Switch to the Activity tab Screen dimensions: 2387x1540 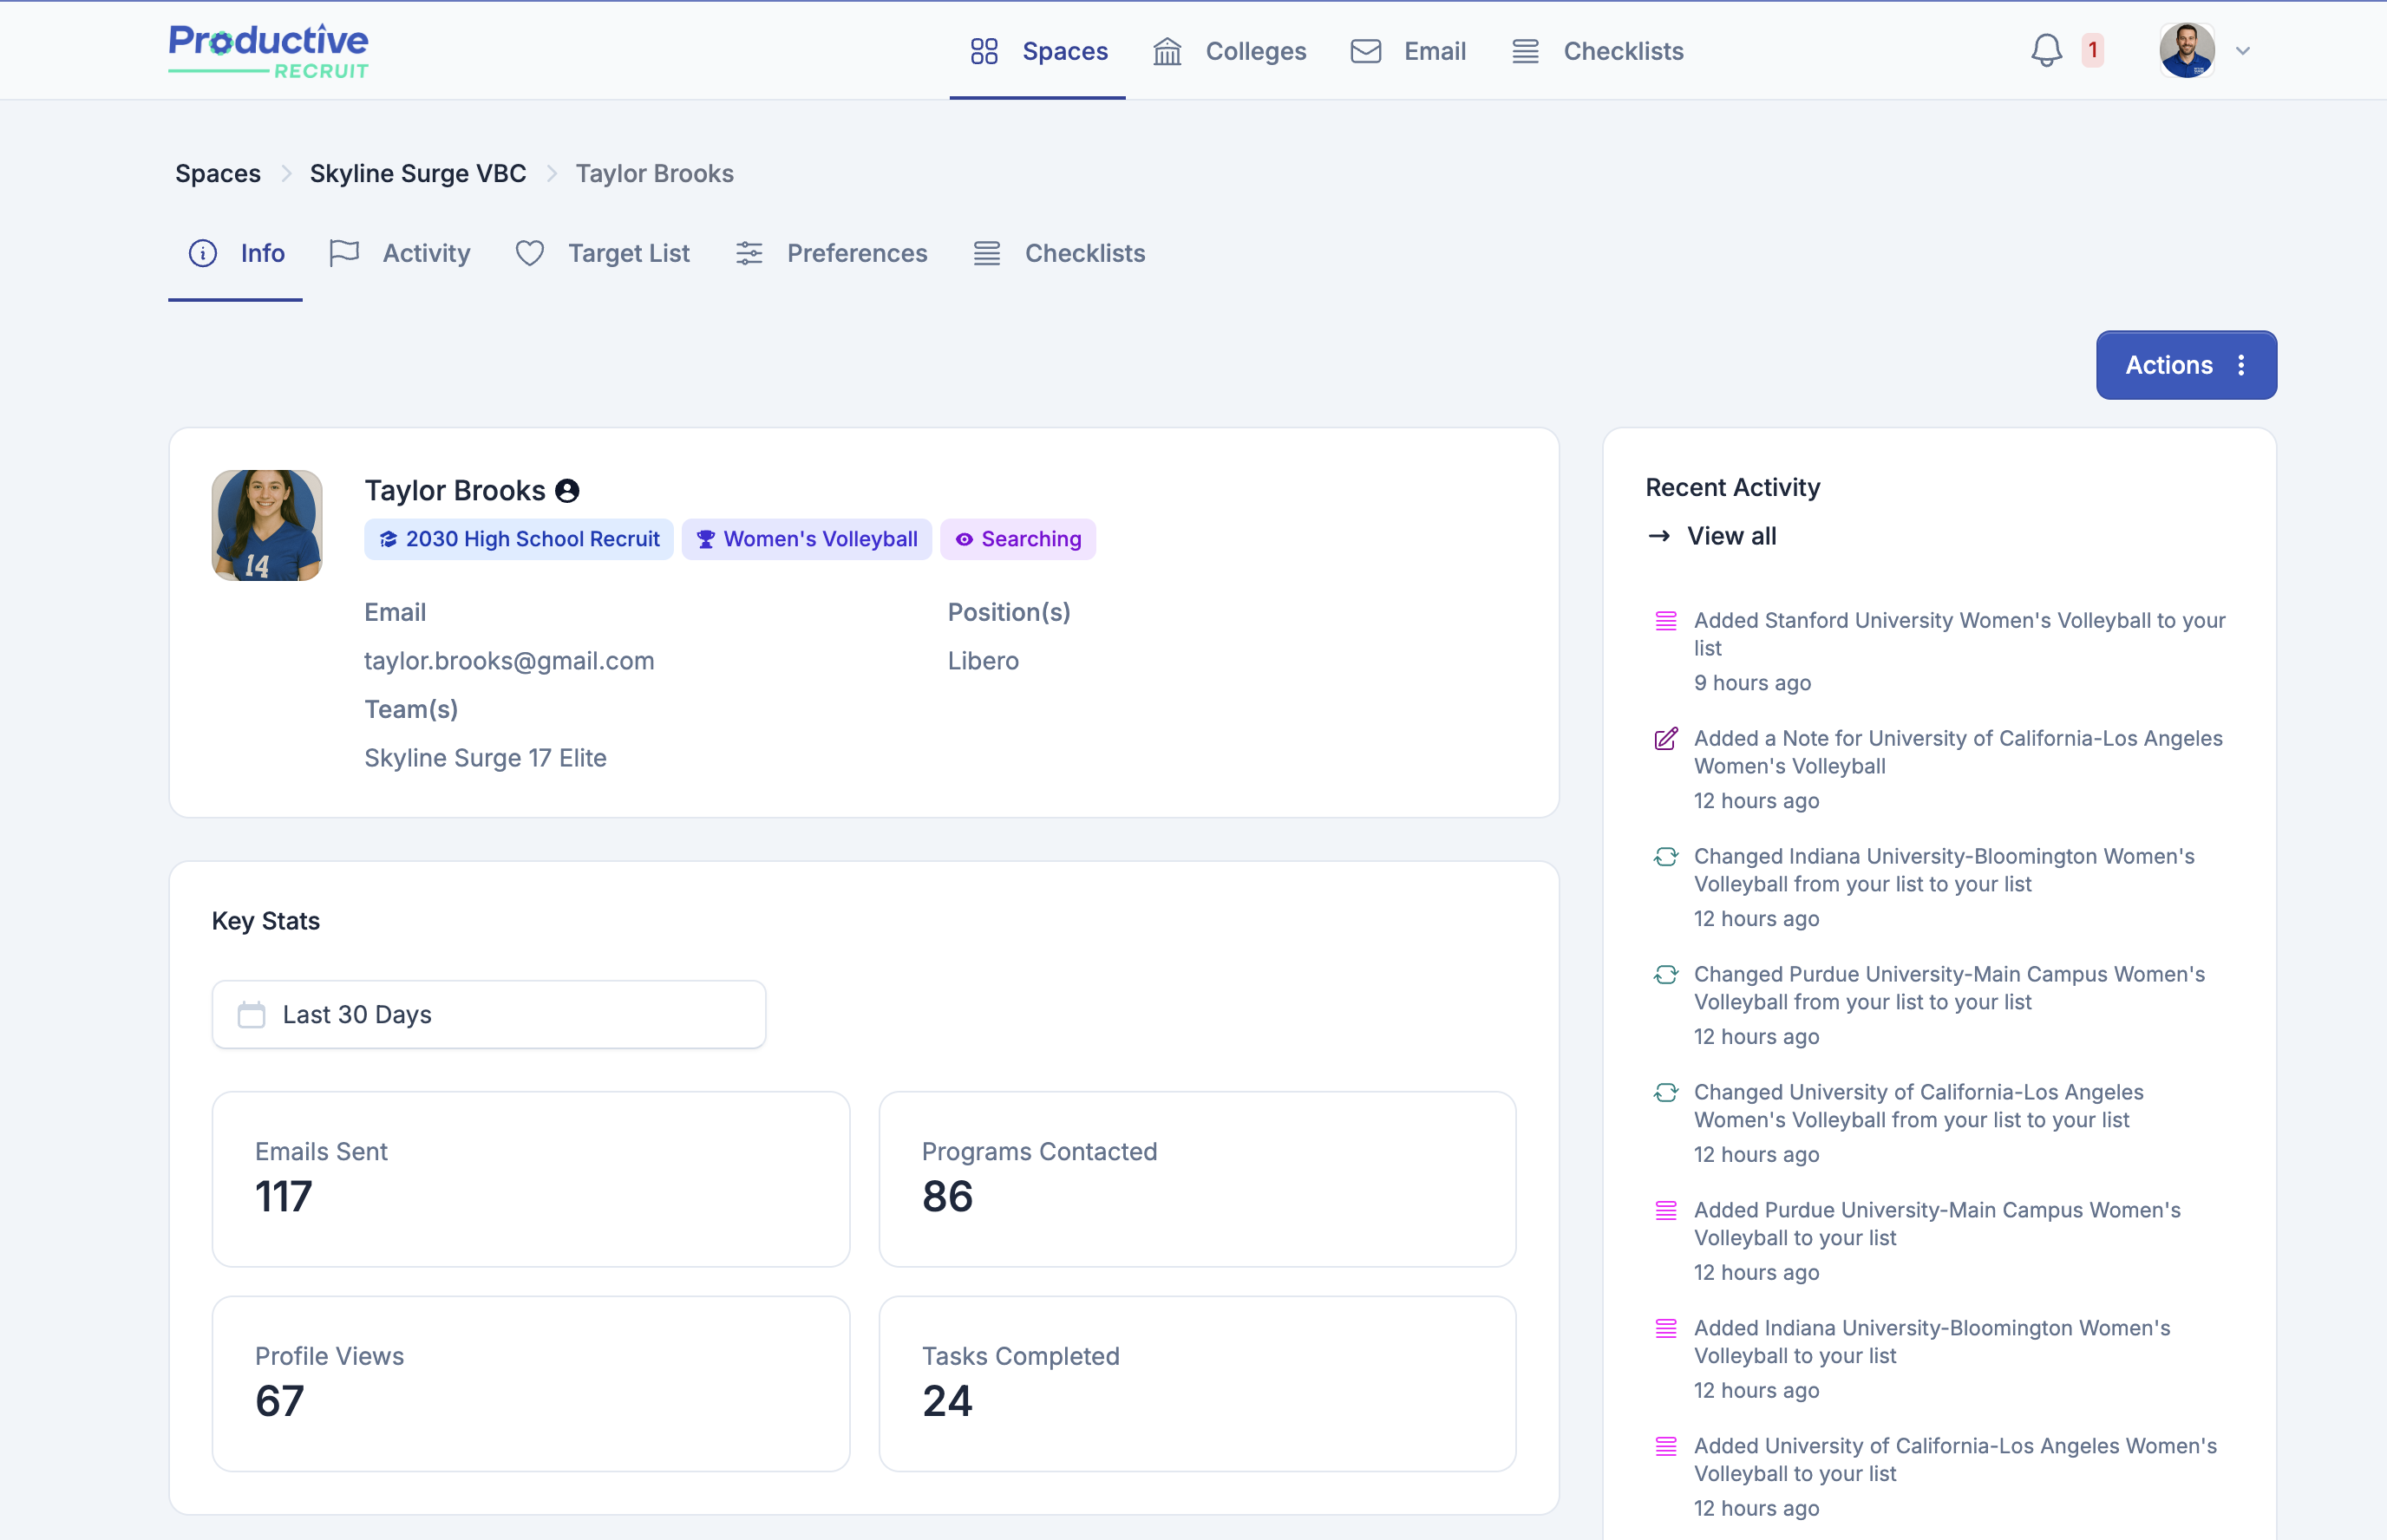tap(399, 253)
